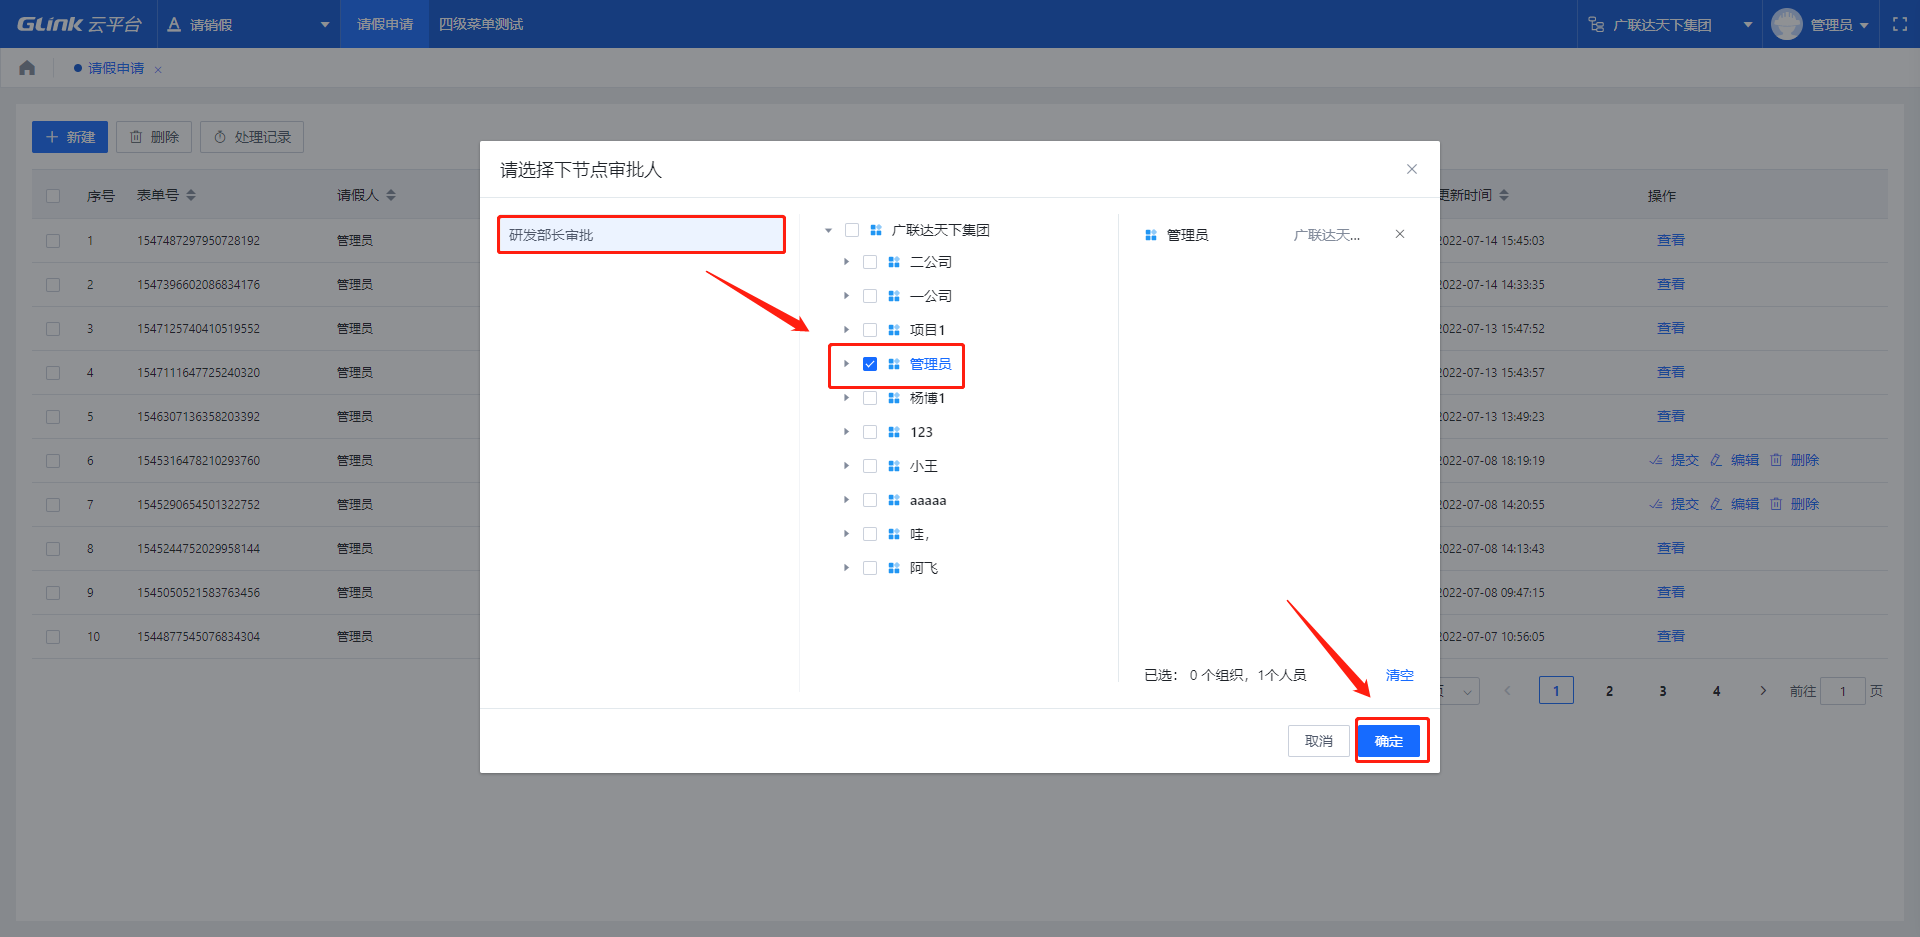Click the 更新时间 column sort icon
This screenshot has height=937, width=1920.
[1504, 195]
